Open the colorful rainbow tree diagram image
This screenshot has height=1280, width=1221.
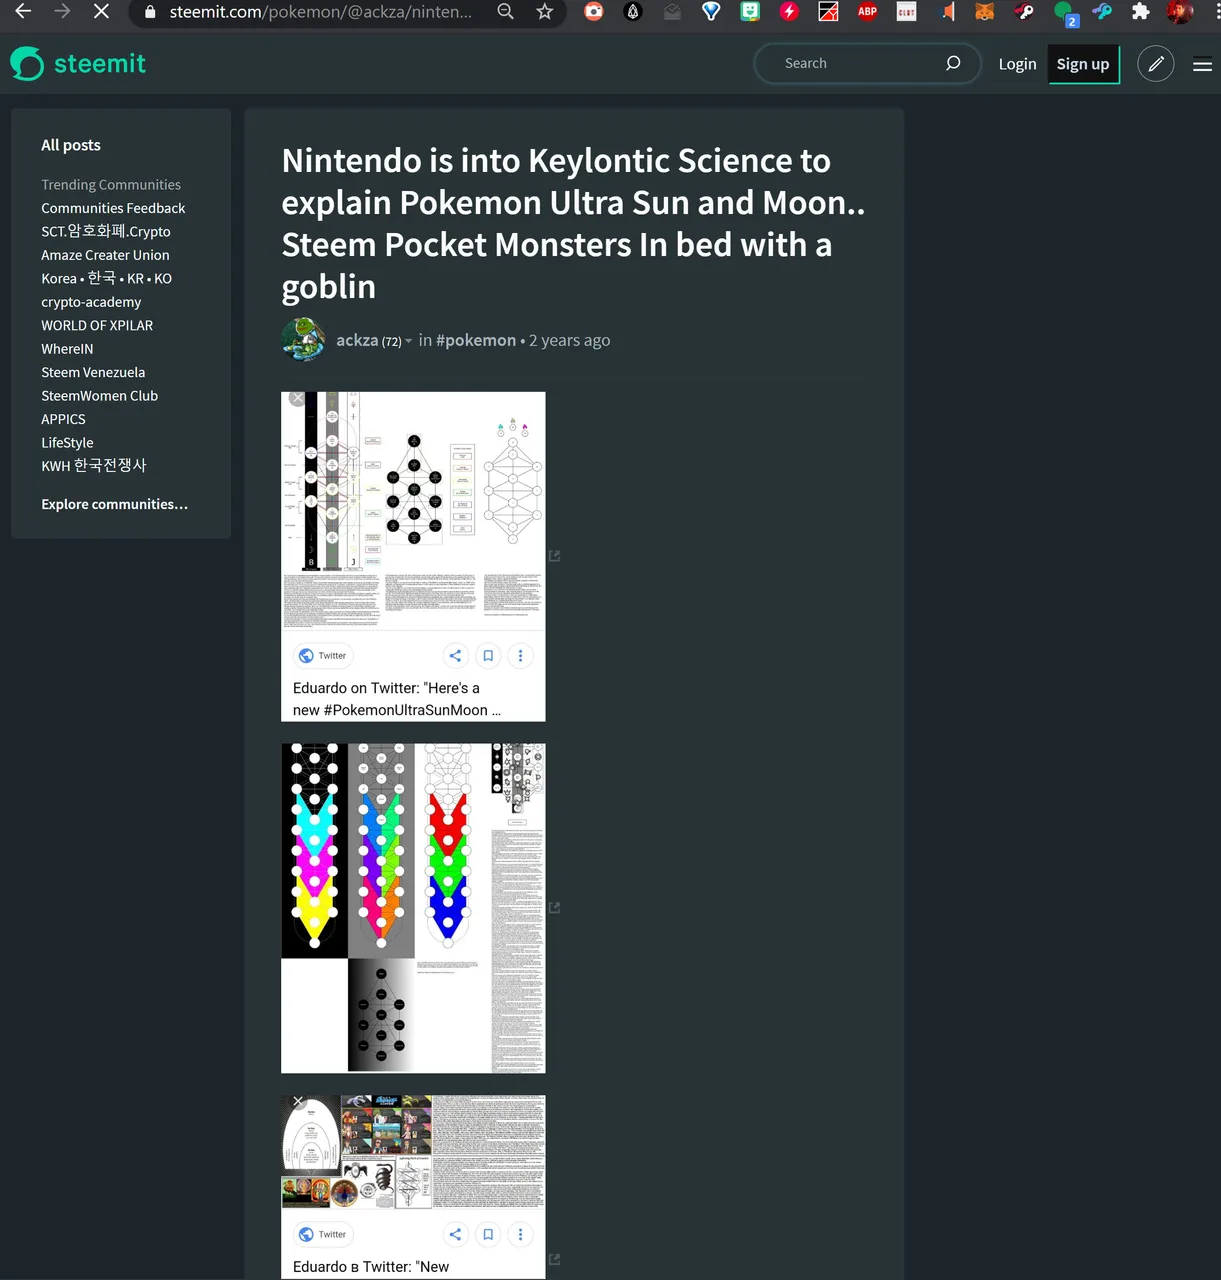point(413,908)
